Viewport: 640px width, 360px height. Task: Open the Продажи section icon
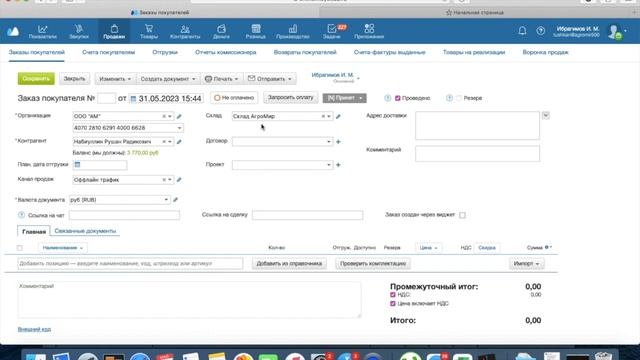pyautogui.click(x=114, y=31)
